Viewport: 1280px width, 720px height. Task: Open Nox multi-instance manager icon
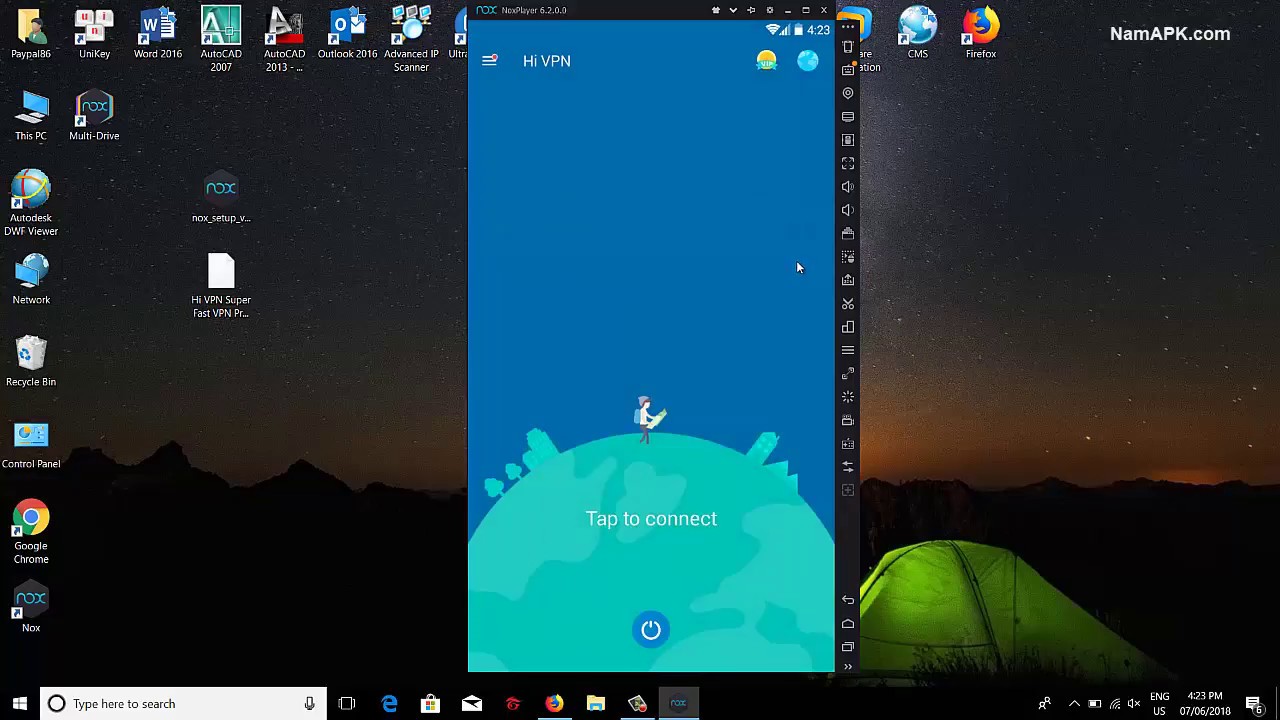[848, 327]
